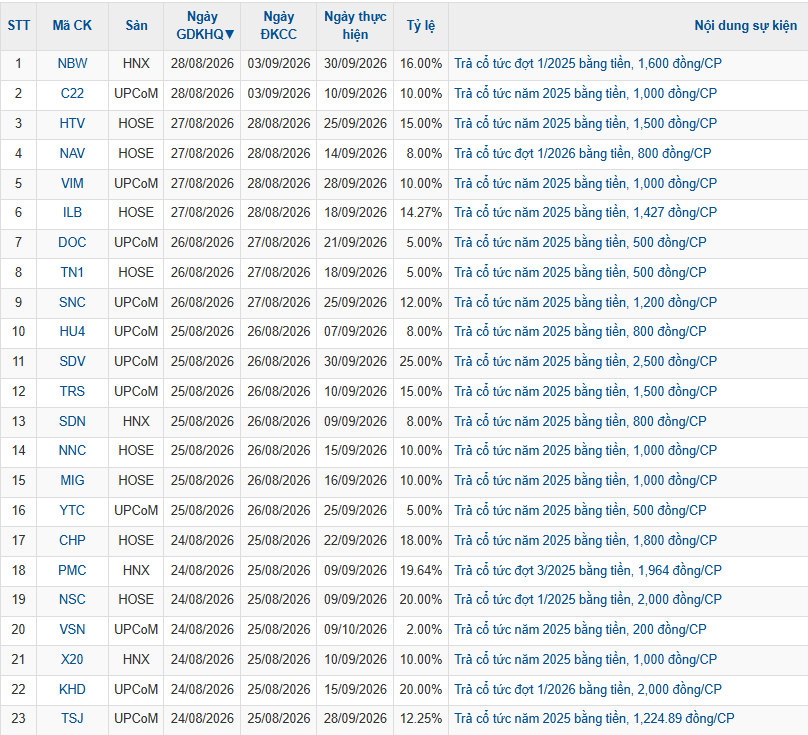Open stock code TSJ
The height and width of the screenshot is (735, 808).
[72, 719]
